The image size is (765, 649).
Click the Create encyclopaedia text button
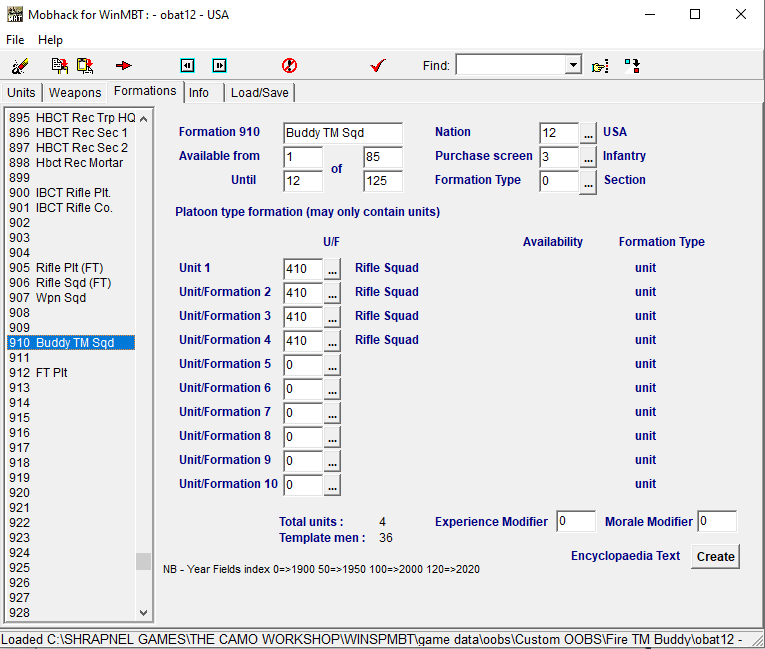[715, 557]
